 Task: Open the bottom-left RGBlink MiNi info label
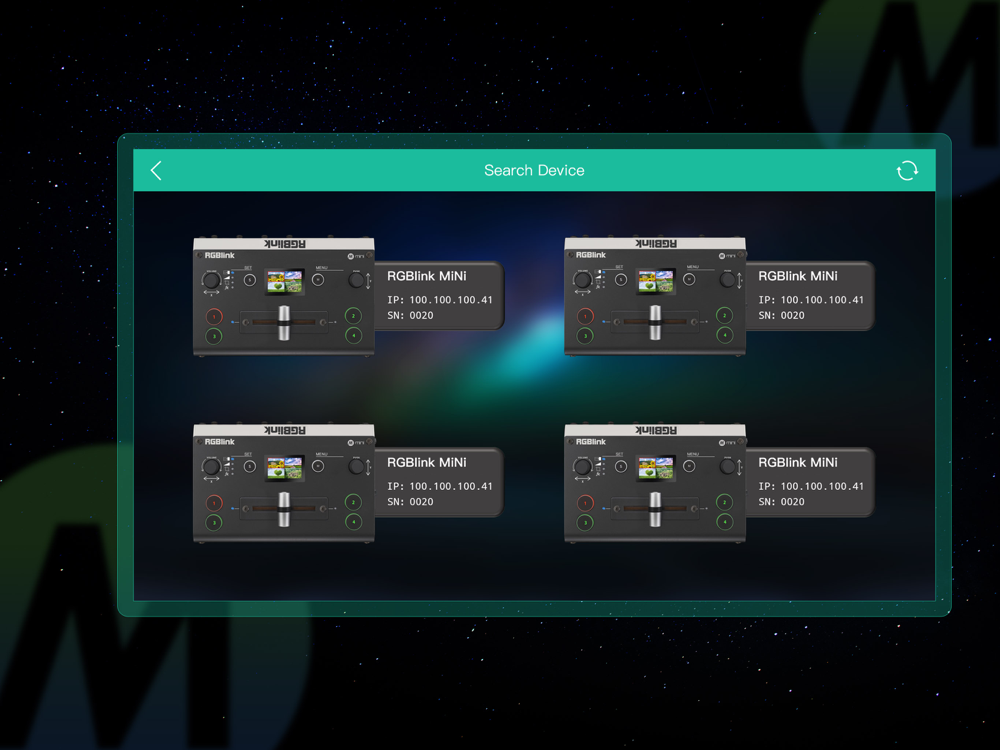pos(439,482)
